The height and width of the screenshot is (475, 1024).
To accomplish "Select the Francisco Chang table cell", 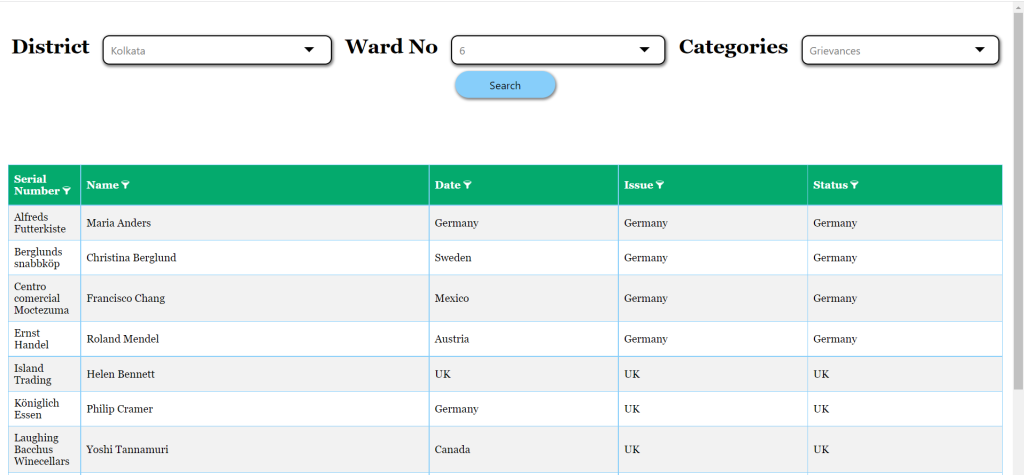I will point(255,298).
